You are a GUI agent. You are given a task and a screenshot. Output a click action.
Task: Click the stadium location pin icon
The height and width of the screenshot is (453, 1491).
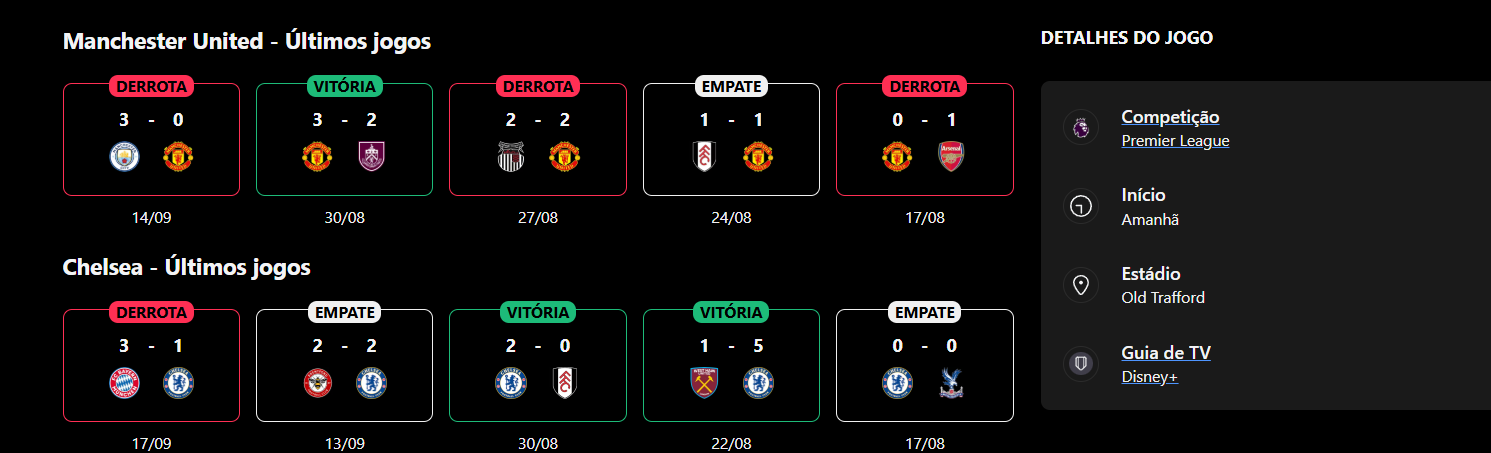click(x=1080, y=285)
